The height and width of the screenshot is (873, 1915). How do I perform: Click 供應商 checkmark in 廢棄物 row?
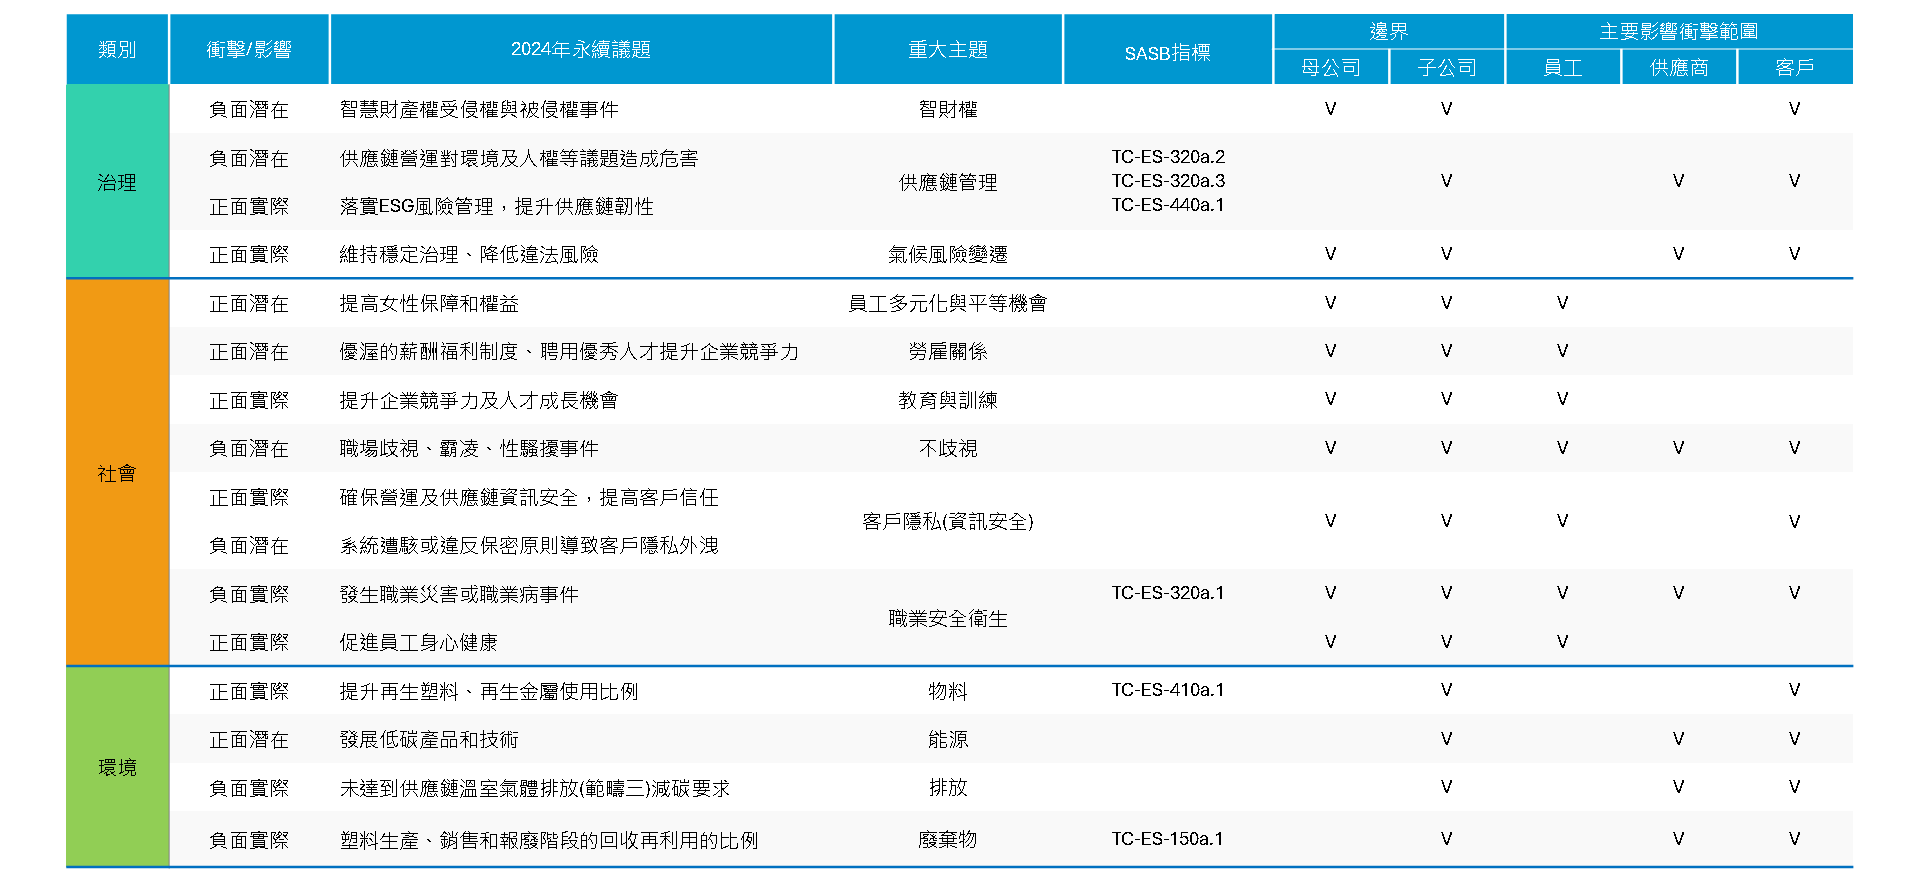pyautogui.click(x=1678, y=839)
